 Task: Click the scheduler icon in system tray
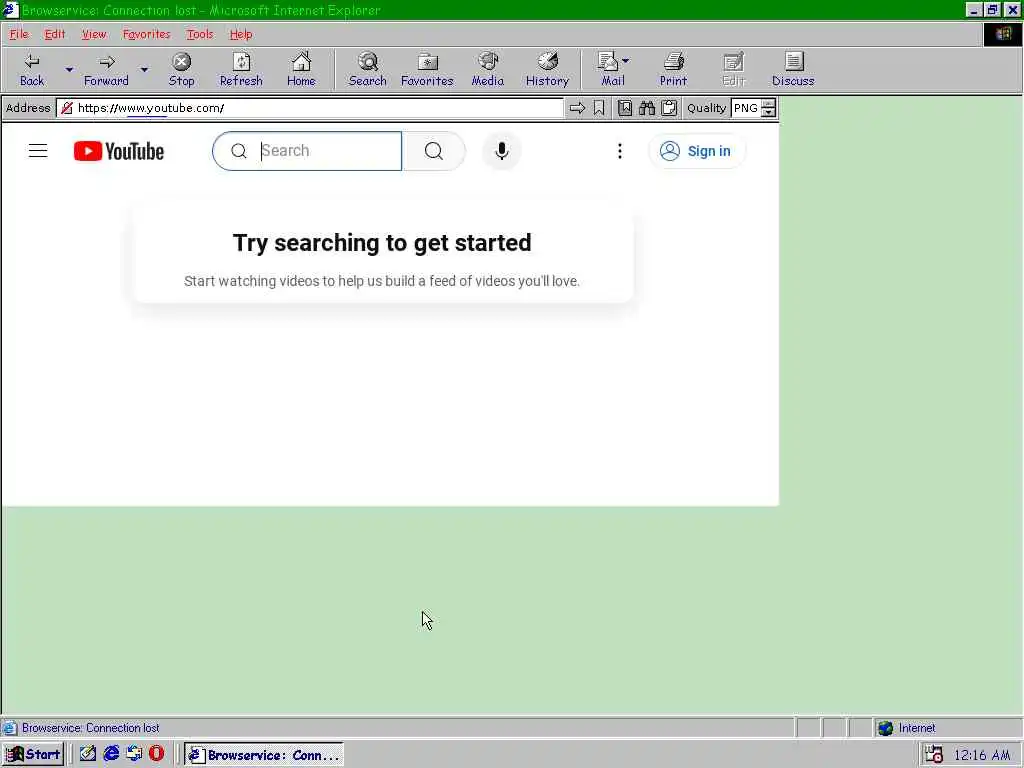coord(934,755)
